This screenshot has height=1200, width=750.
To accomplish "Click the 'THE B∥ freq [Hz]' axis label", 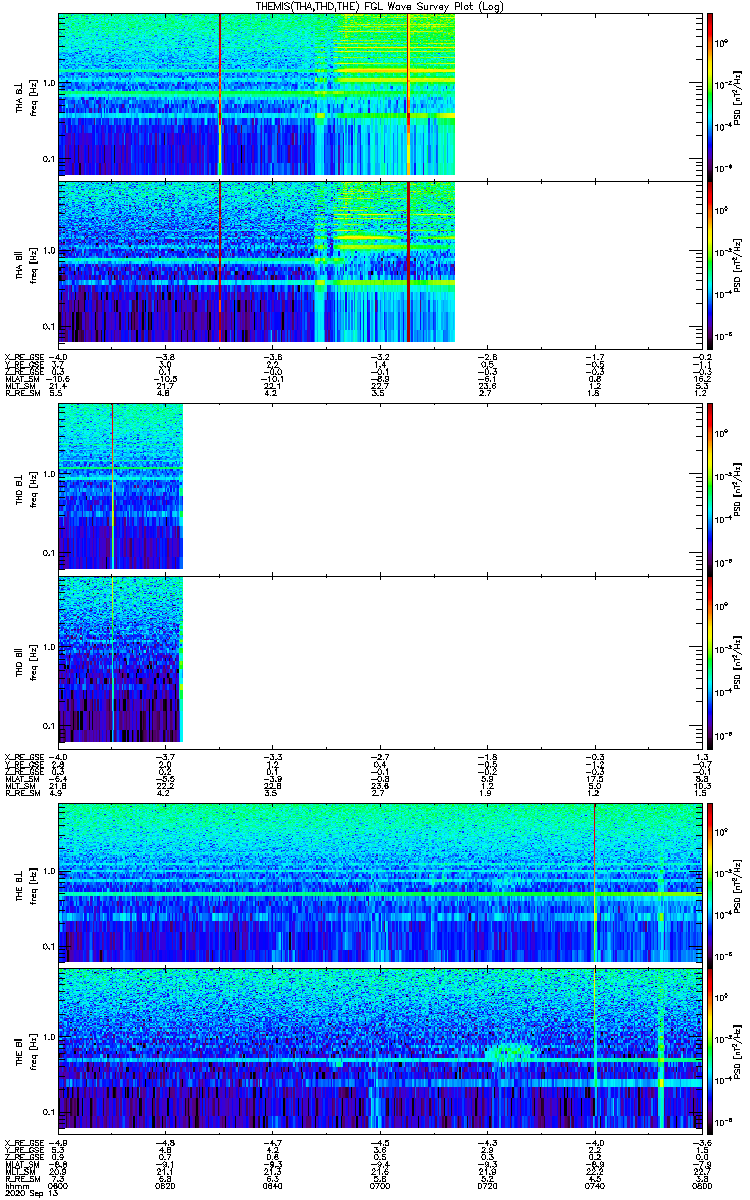I will tap(27, 1050).
